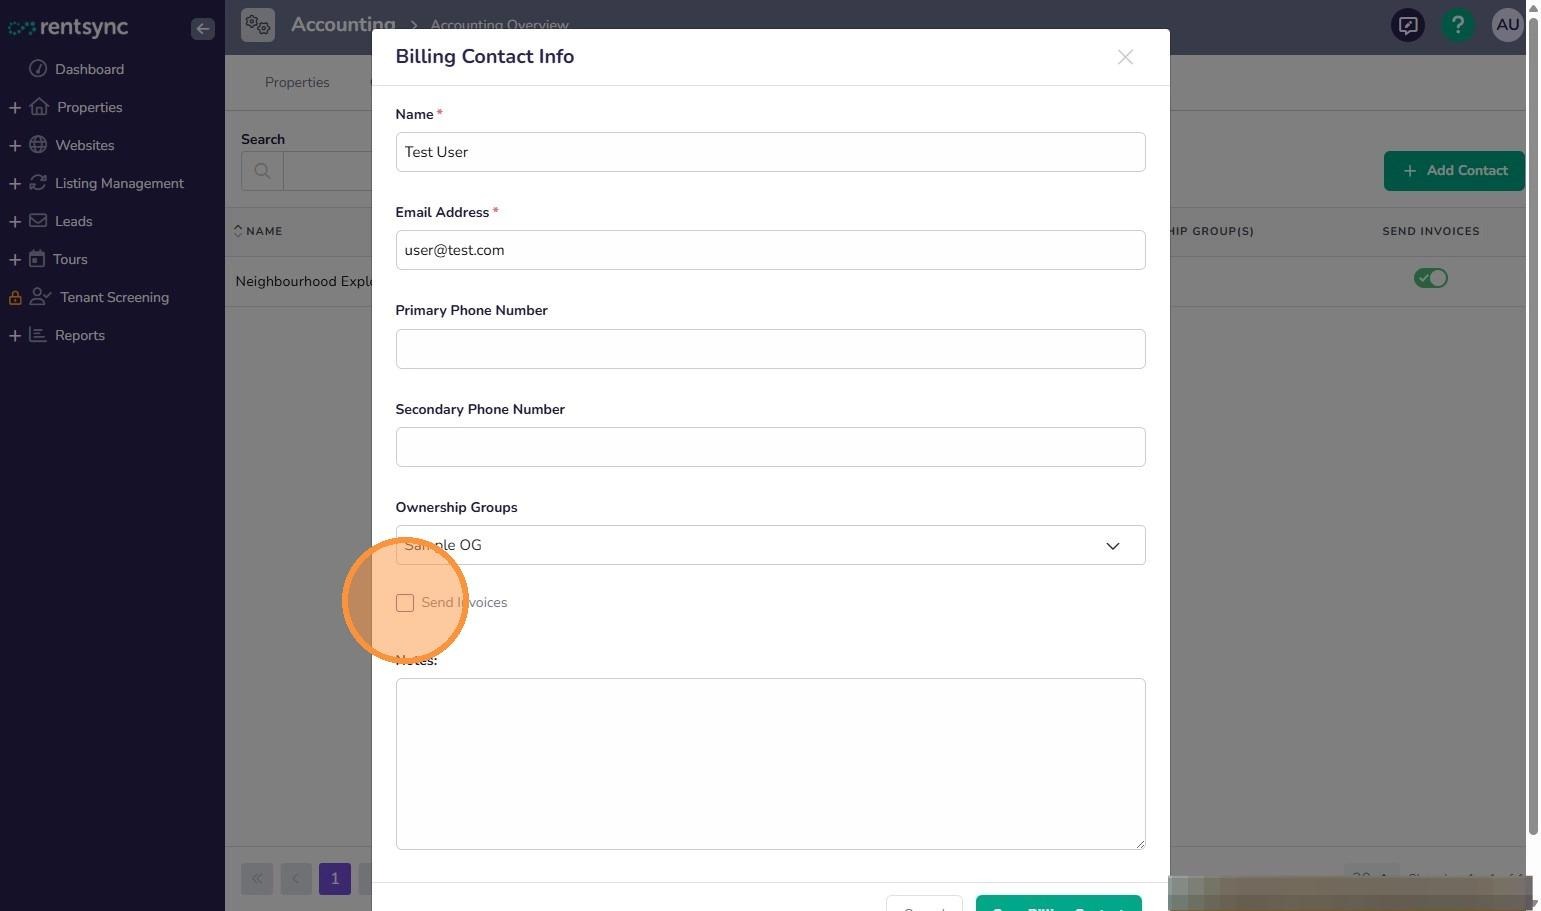This screenshot has width=1541, height=911.
Task: Check the Send Invoices checkbox
Action: pos(405,603)
